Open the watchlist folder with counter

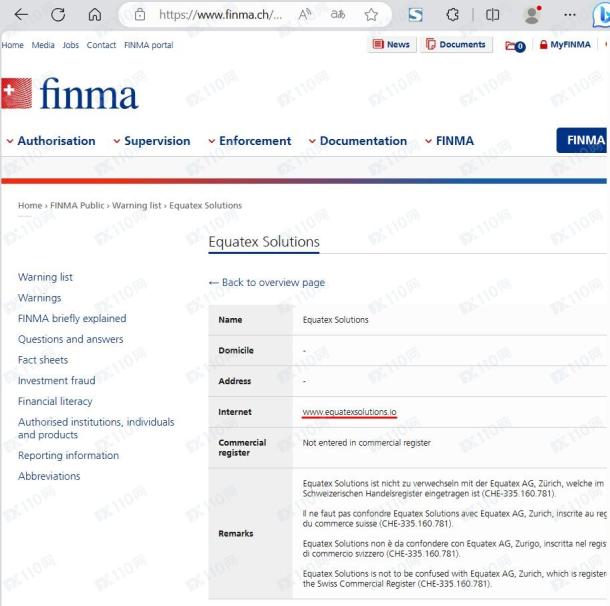coord(515,46)
